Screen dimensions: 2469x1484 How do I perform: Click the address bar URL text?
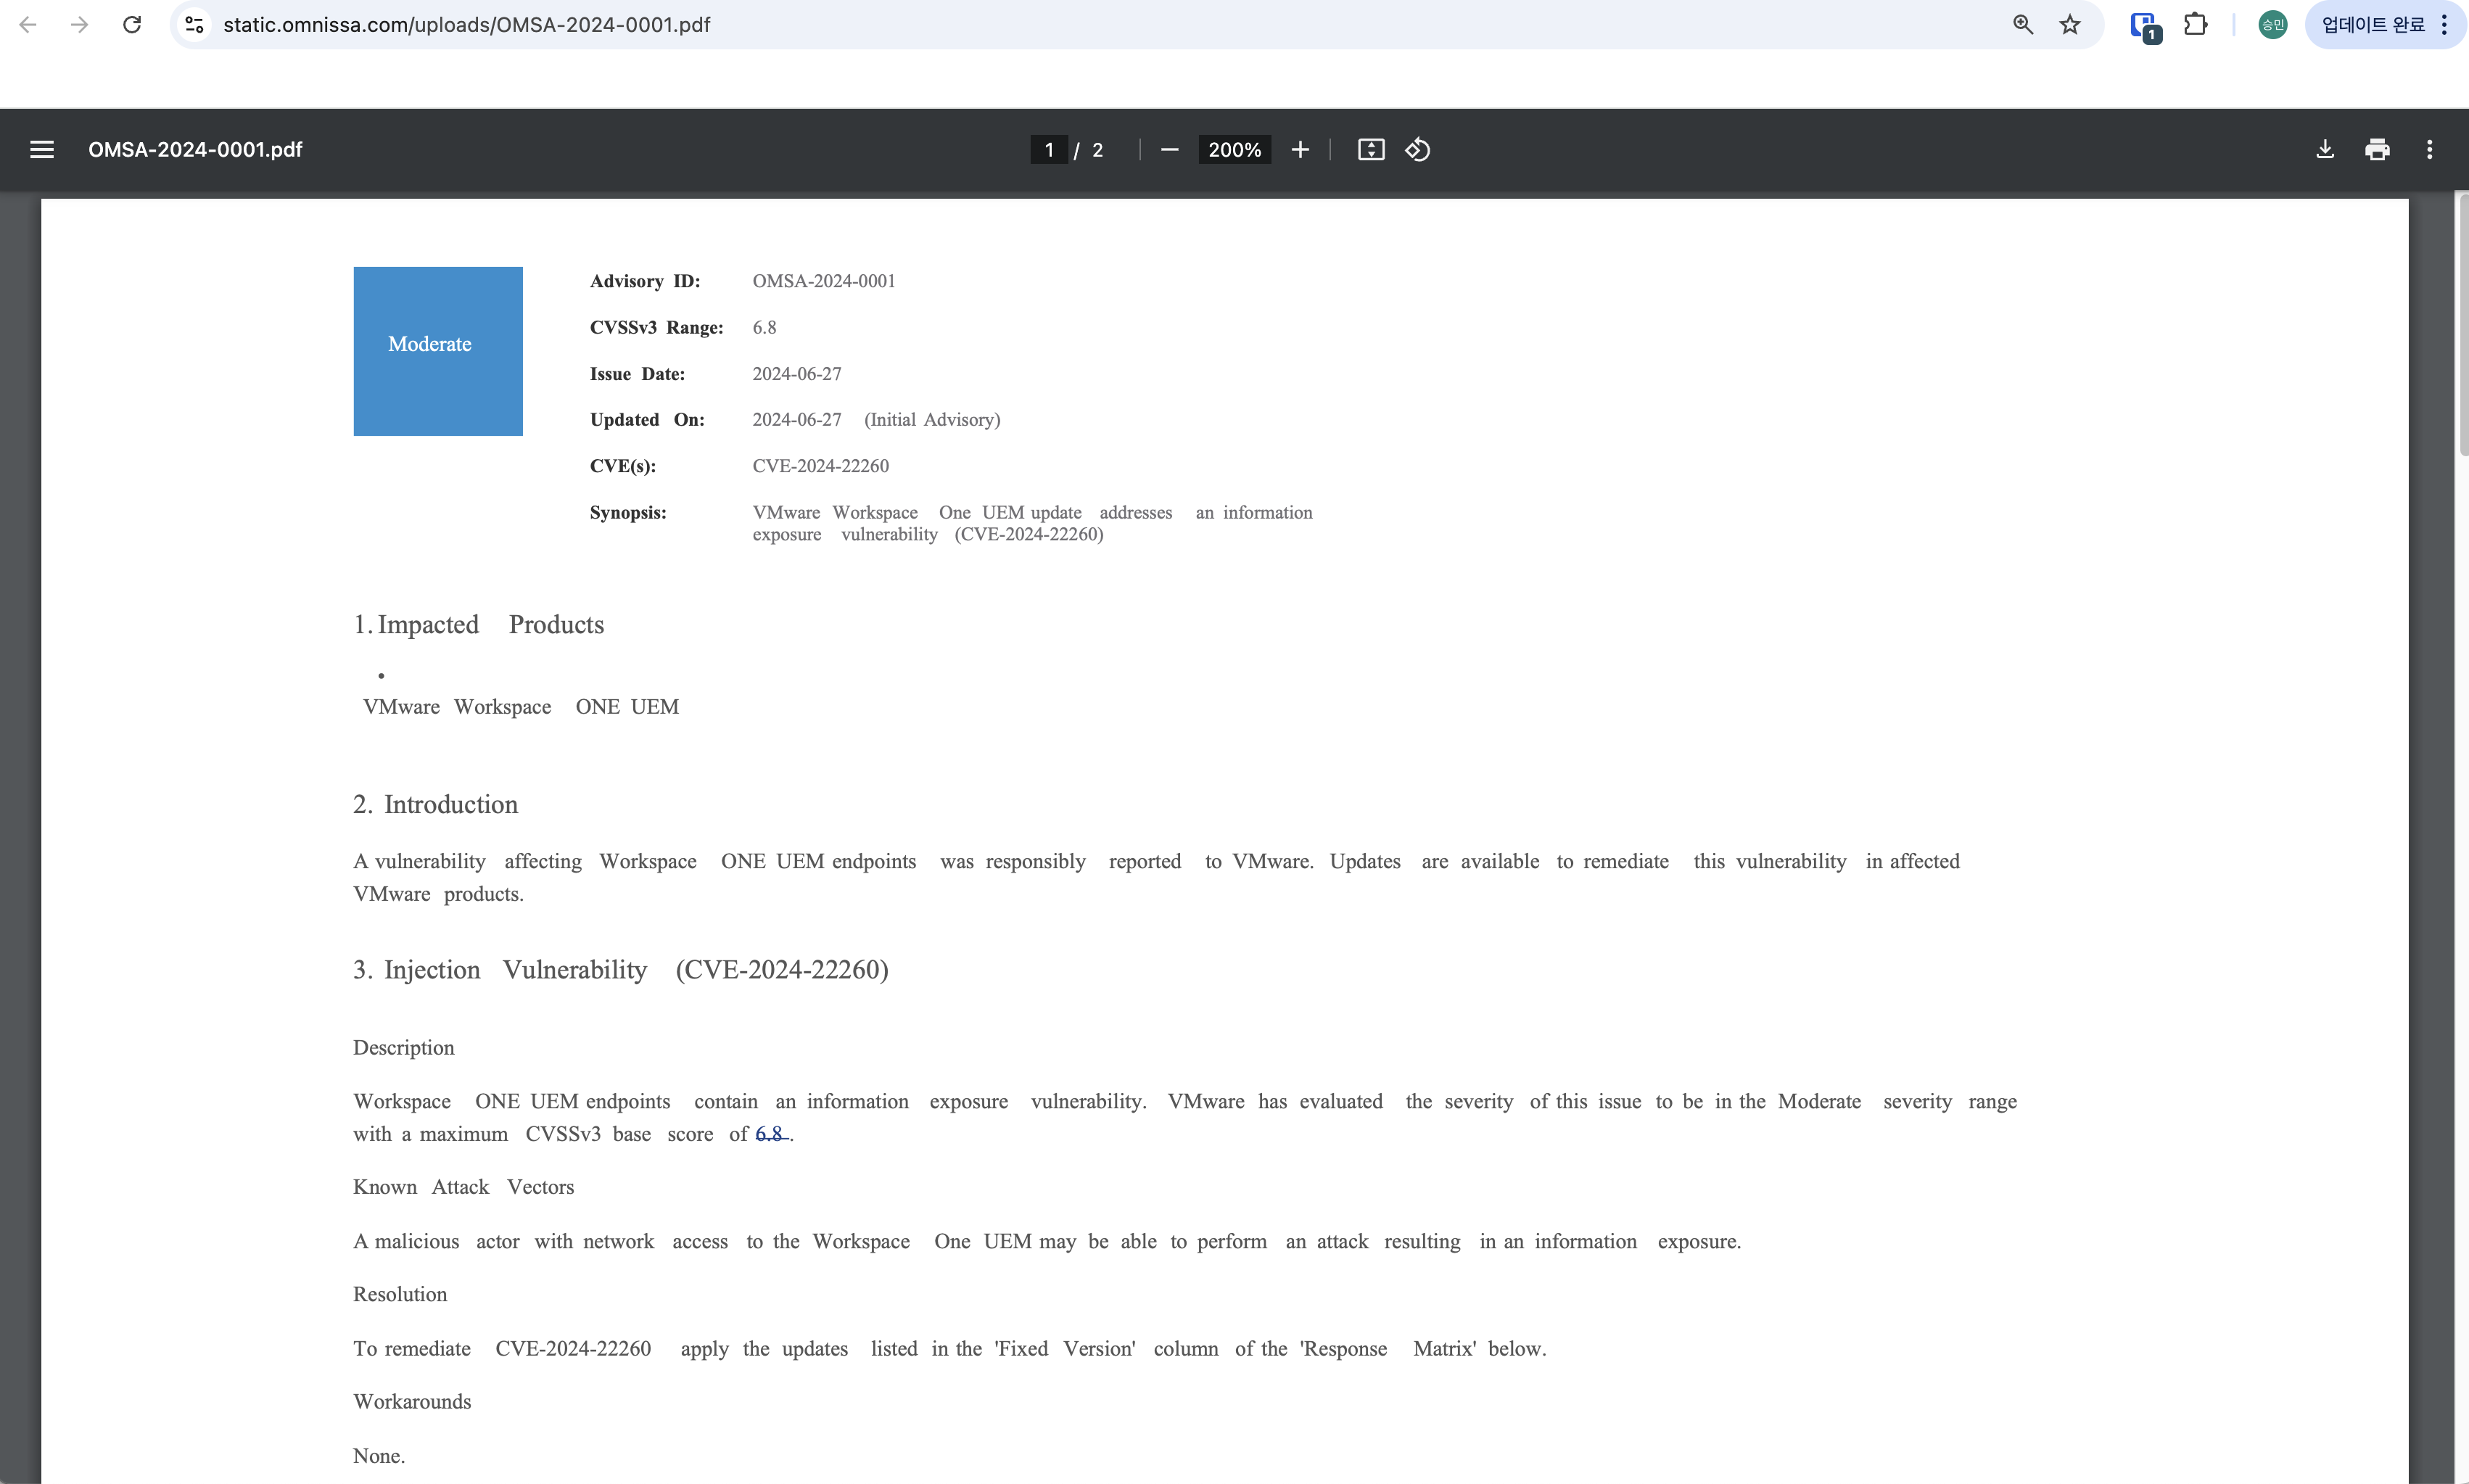[x=466, y=25]
